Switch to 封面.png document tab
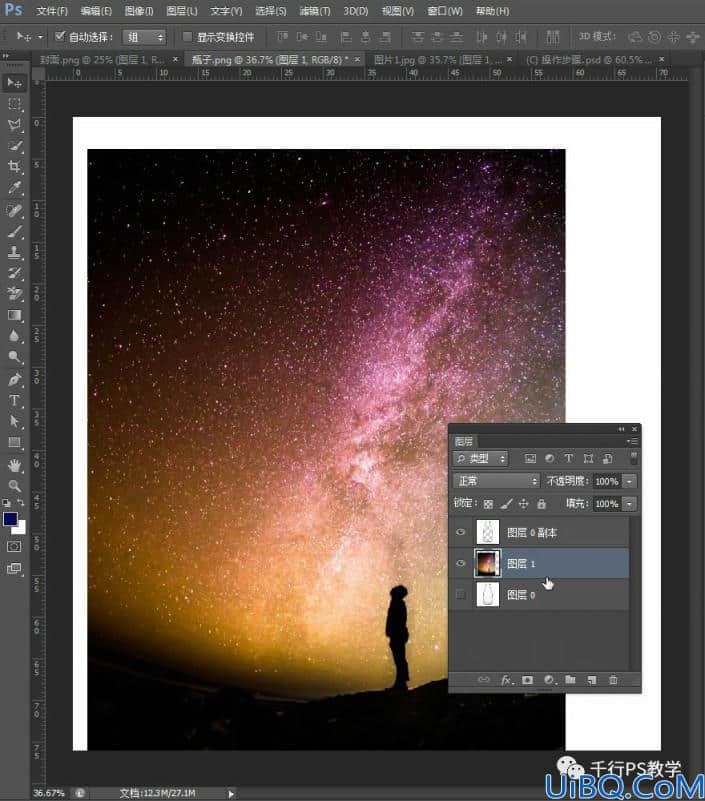Viewport: 705px width, 801px height. 102,60
